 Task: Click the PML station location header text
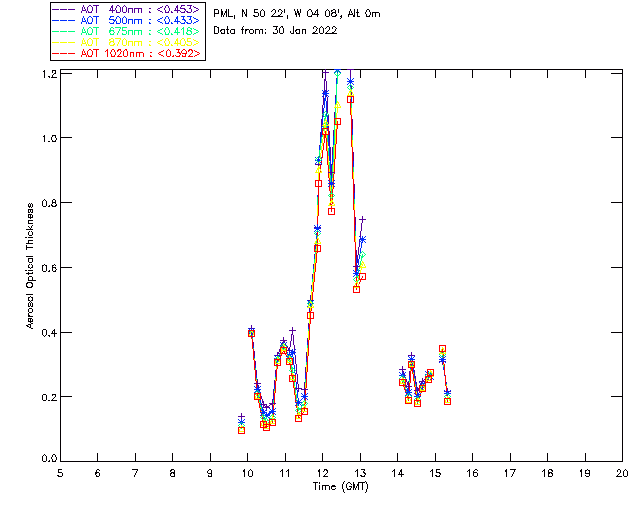click(x=297, y=14)
